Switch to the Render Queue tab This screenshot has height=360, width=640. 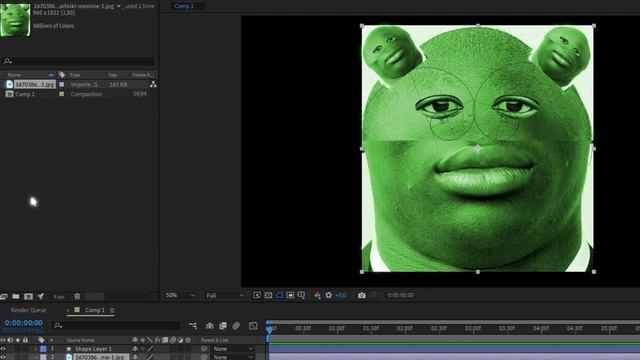click(x=29, y=310)
